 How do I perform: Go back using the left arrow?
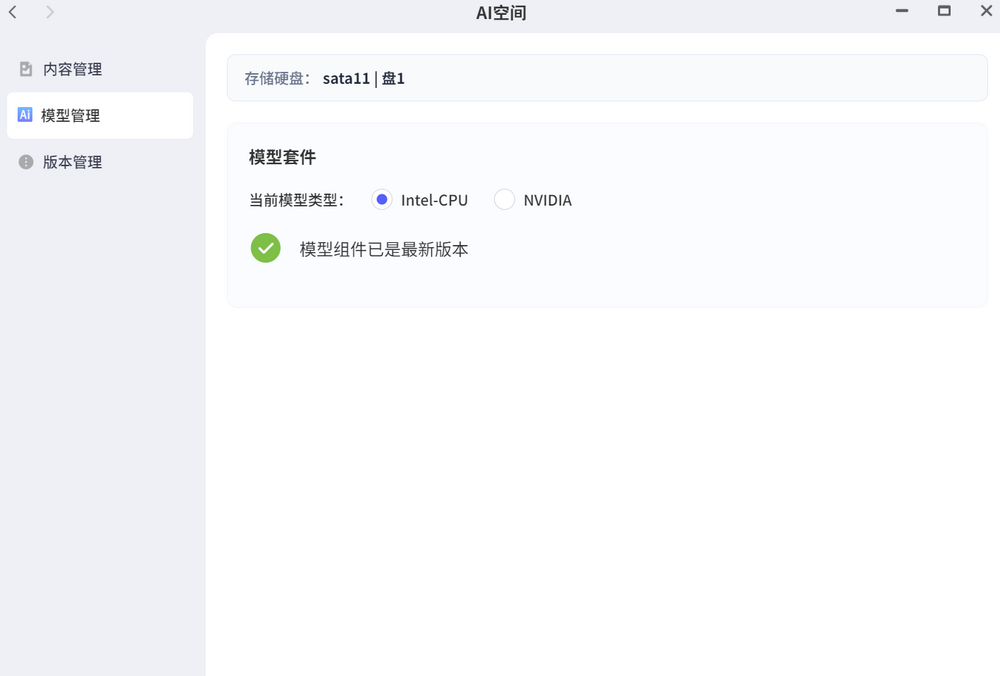coord(13,12)
